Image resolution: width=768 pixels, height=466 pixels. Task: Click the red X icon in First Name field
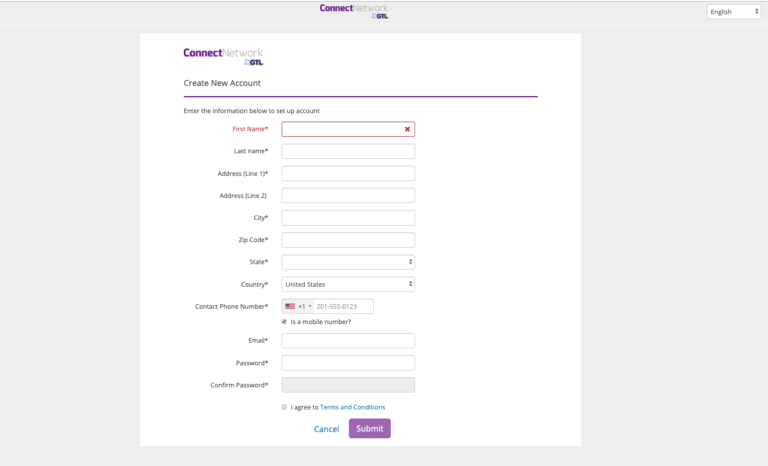(x=407, y=129)
